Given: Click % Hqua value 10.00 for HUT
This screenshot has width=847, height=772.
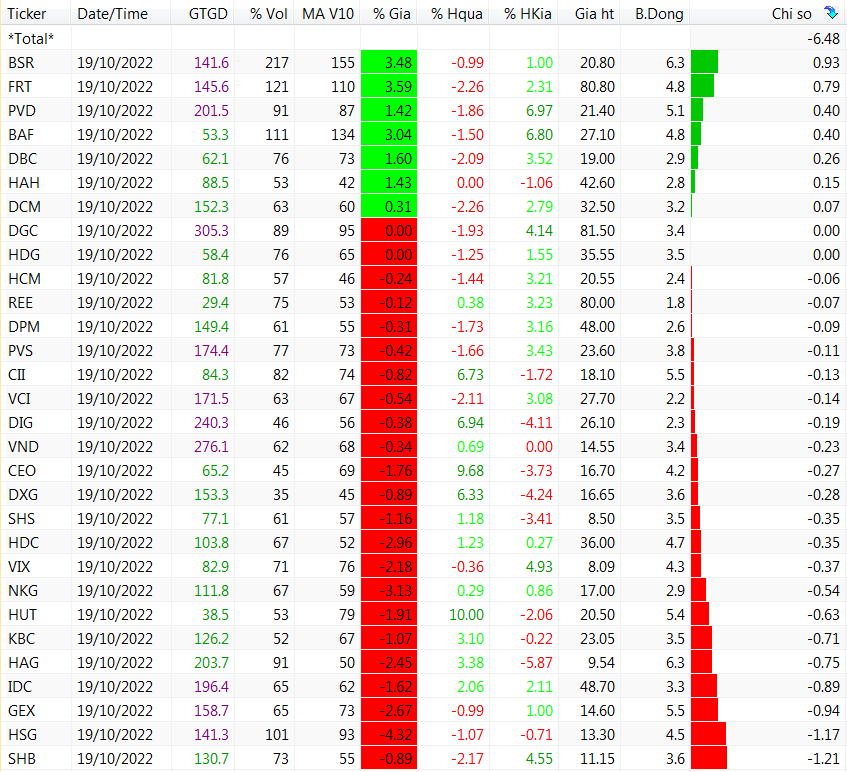Looking at the screenshot, I should 466,615.
